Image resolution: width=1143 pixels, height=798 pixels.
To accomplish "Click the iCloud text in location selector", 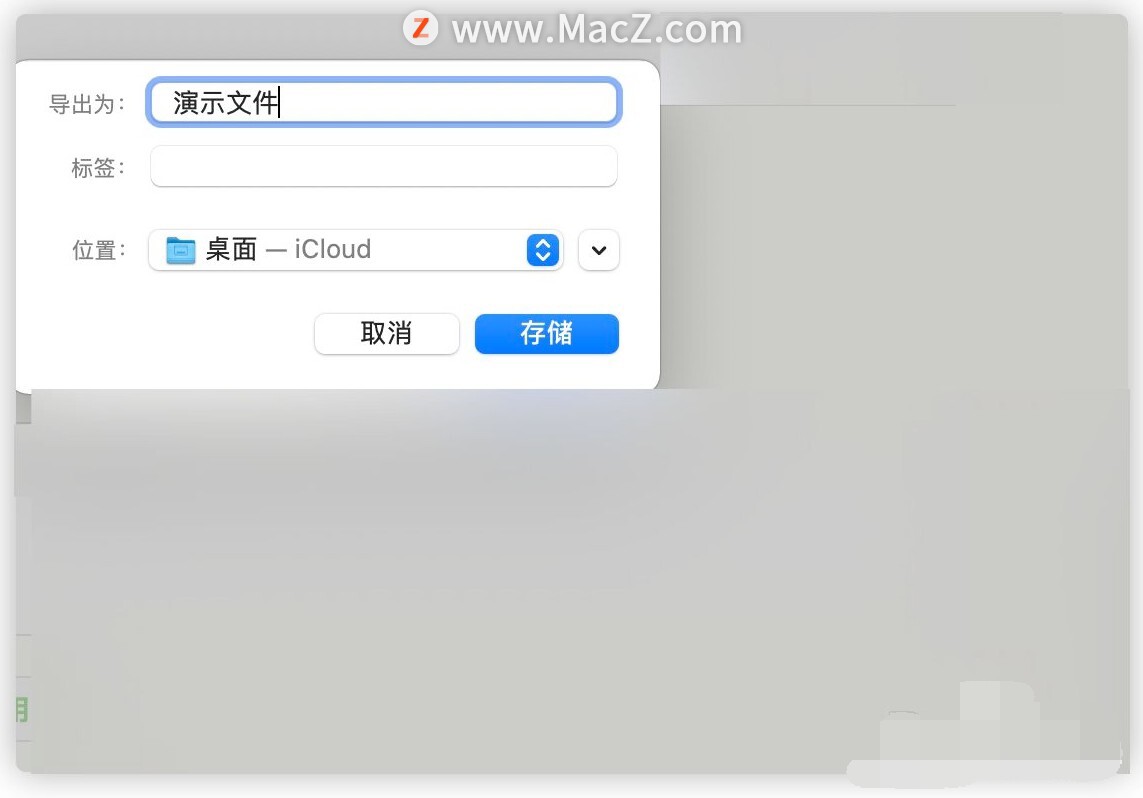I will 332,249.
